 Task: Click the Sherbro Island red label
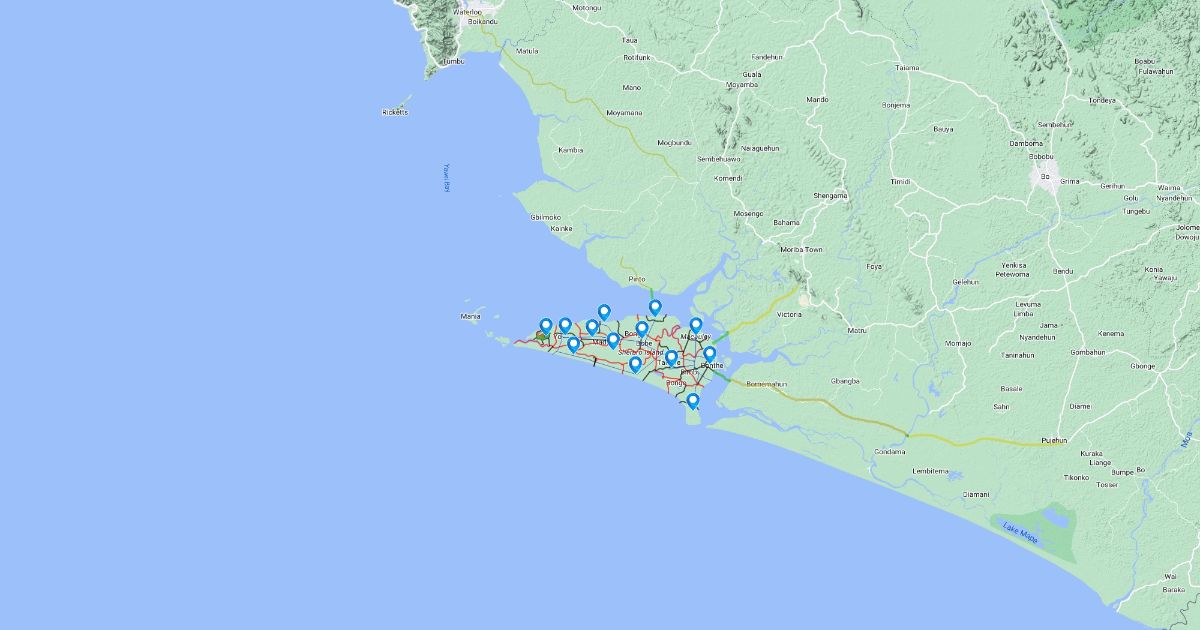(x=640, y=353)
